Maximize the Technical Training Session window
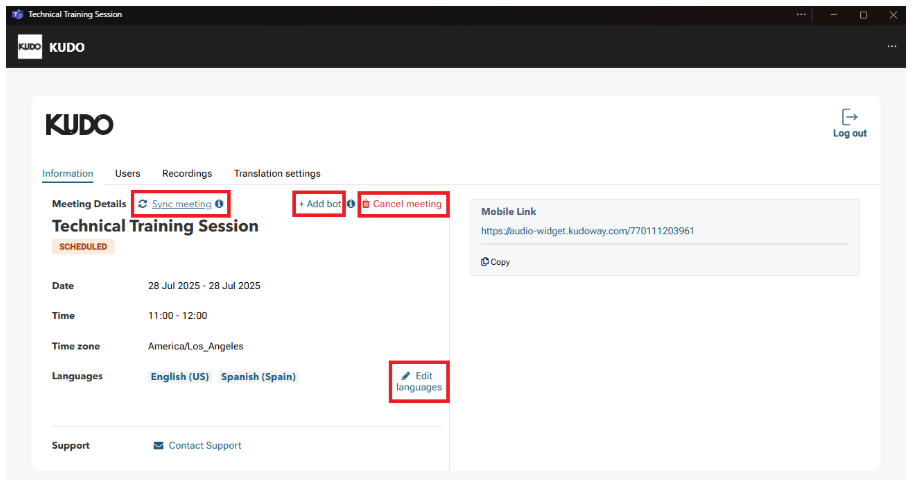The width and height of the screenshot is (914, 480). tap(863, 15)
